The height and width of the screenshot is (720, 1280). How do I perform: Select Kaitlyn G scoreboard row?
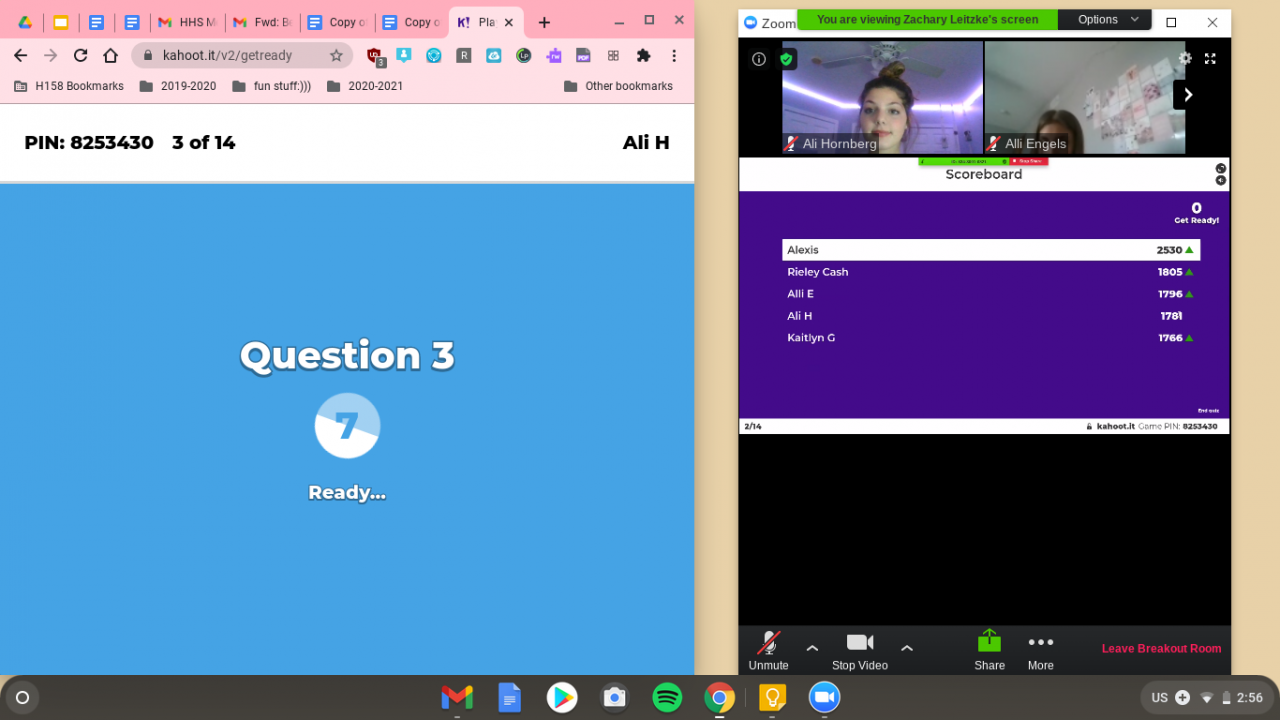click(x=991, y=338)
